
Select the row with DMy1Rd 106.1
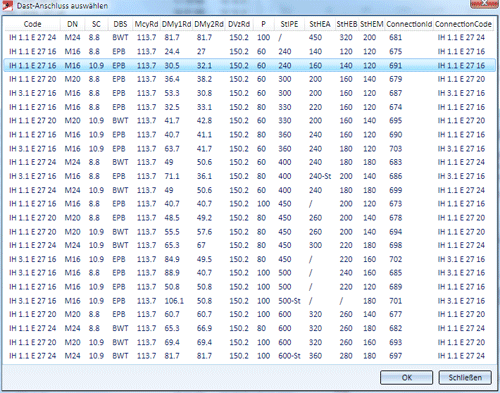pyautogui.click(x=249, y=301)
